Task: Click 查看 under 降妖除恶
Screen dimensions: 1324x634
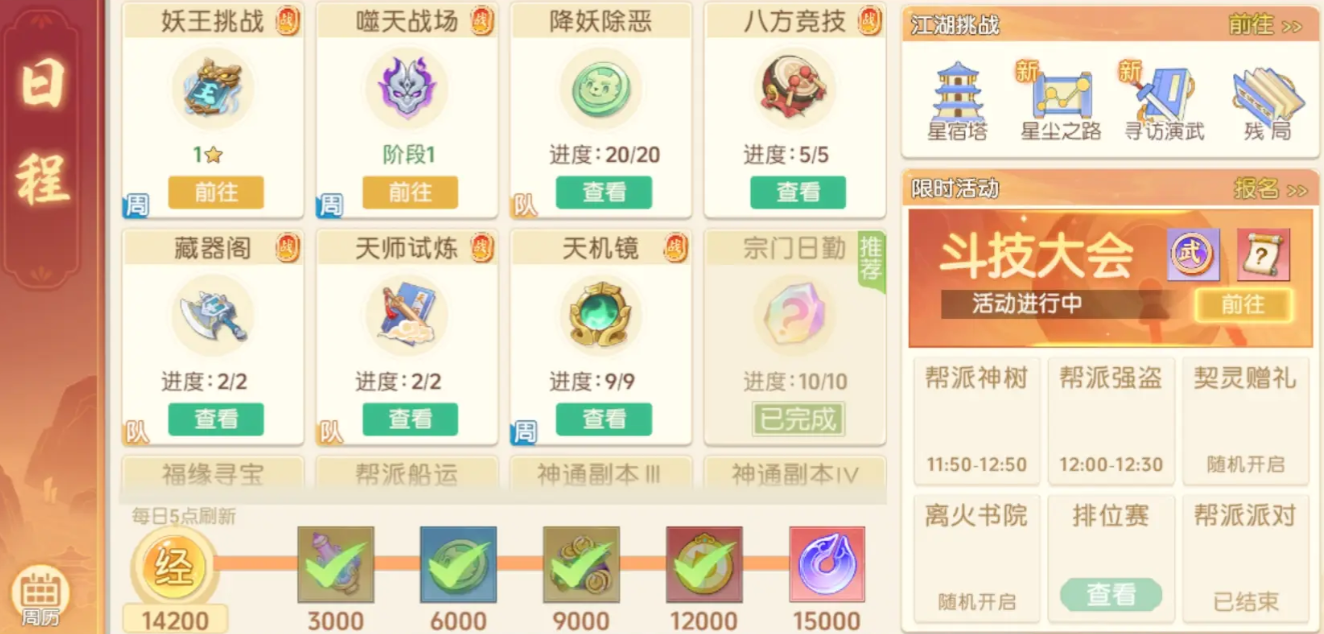Action: tap(604, 192)
